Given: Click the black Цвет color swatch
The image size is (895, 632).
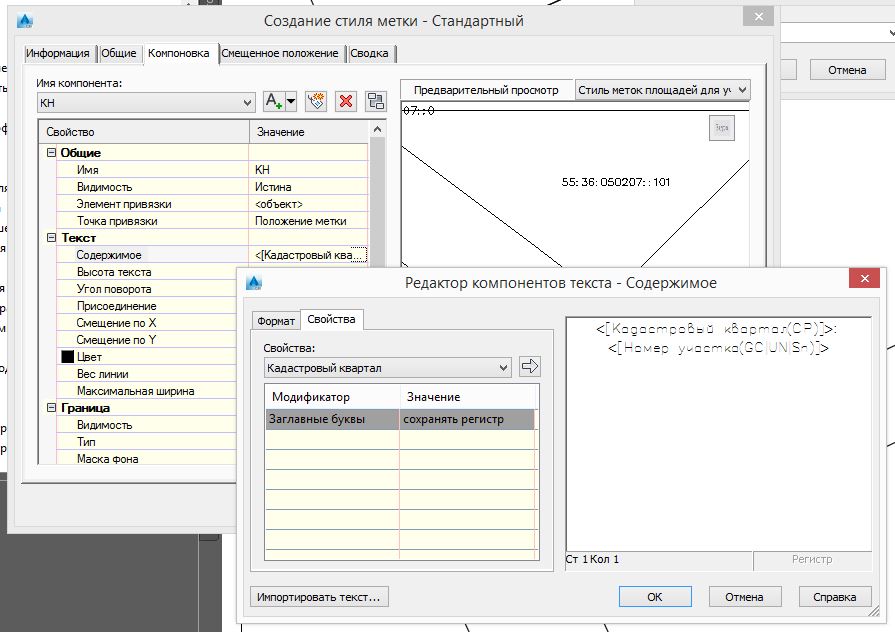Looking at the screenshot, I should coord(67,357).
